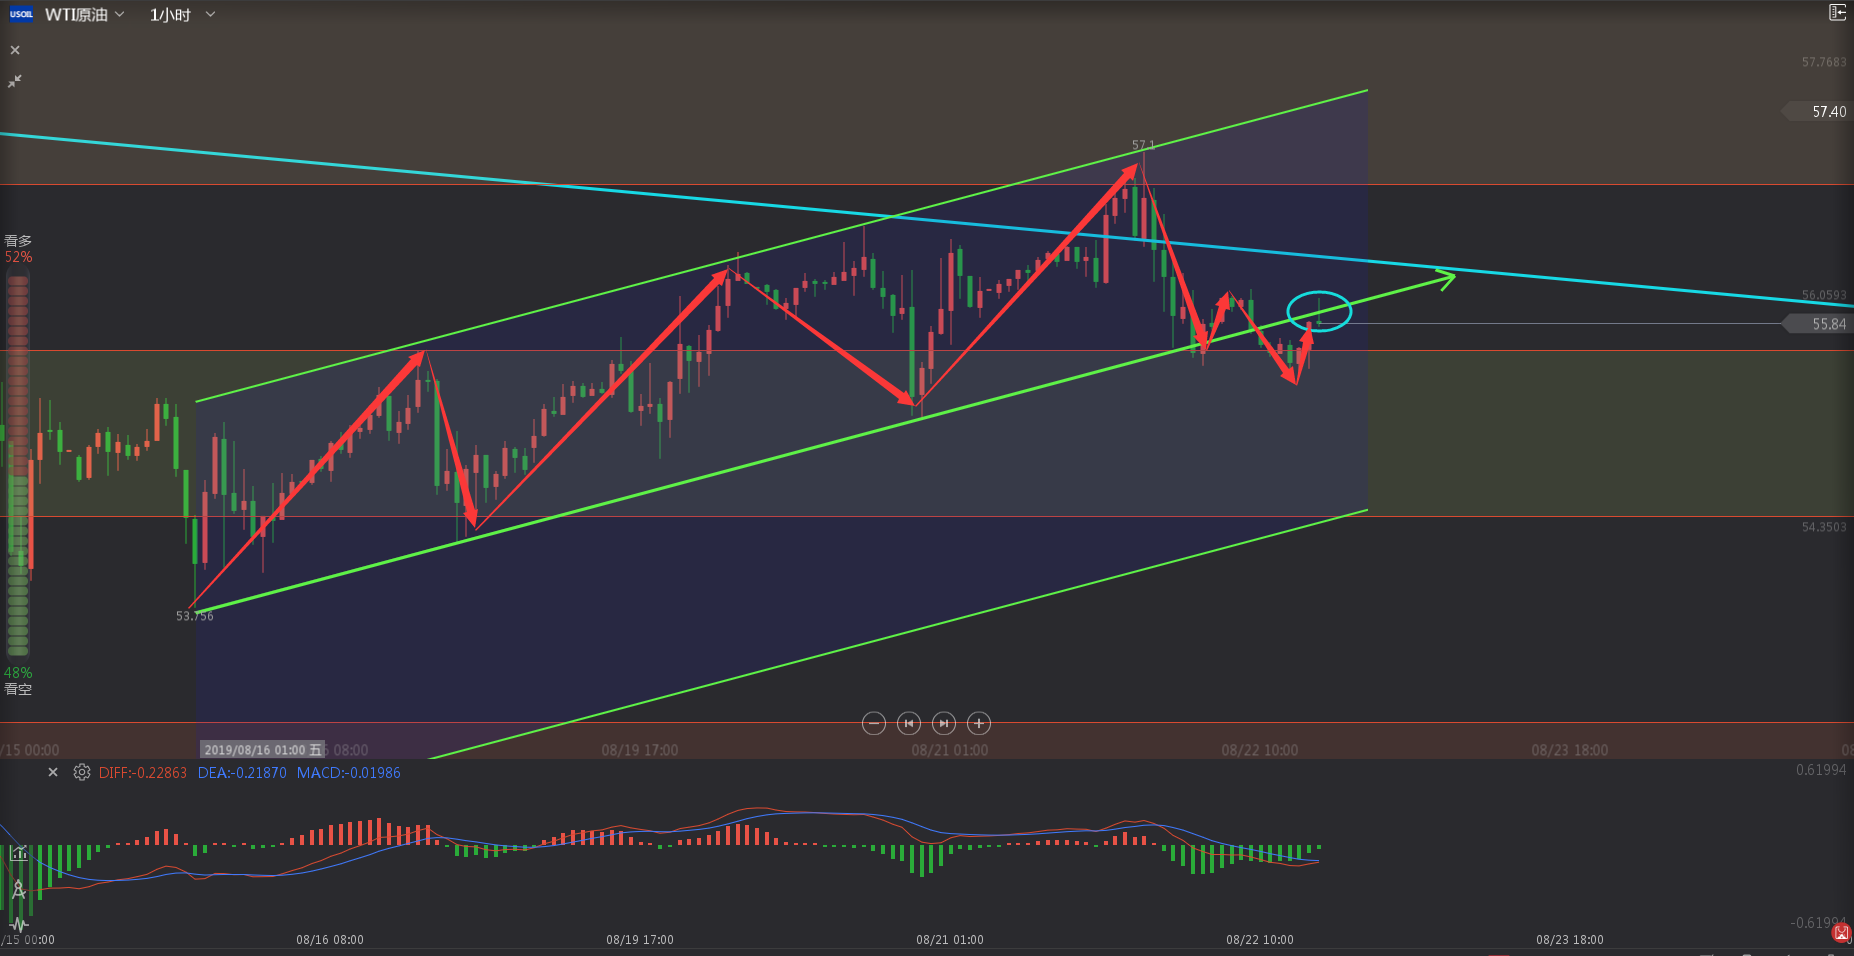This screenshot has height=956, width=1854.
Task: Click the 0.61994 MACD scale value
Action: [1821, 770]
